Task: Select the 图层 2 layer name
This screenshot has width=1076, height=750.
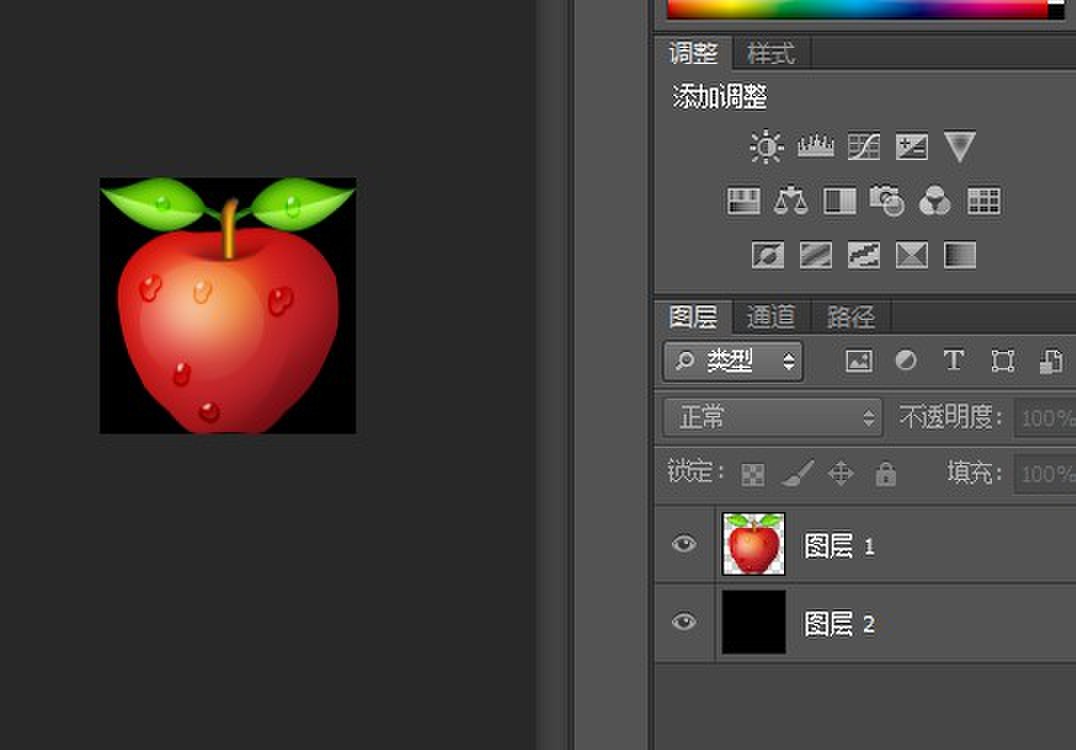Action: coord(839,624)
